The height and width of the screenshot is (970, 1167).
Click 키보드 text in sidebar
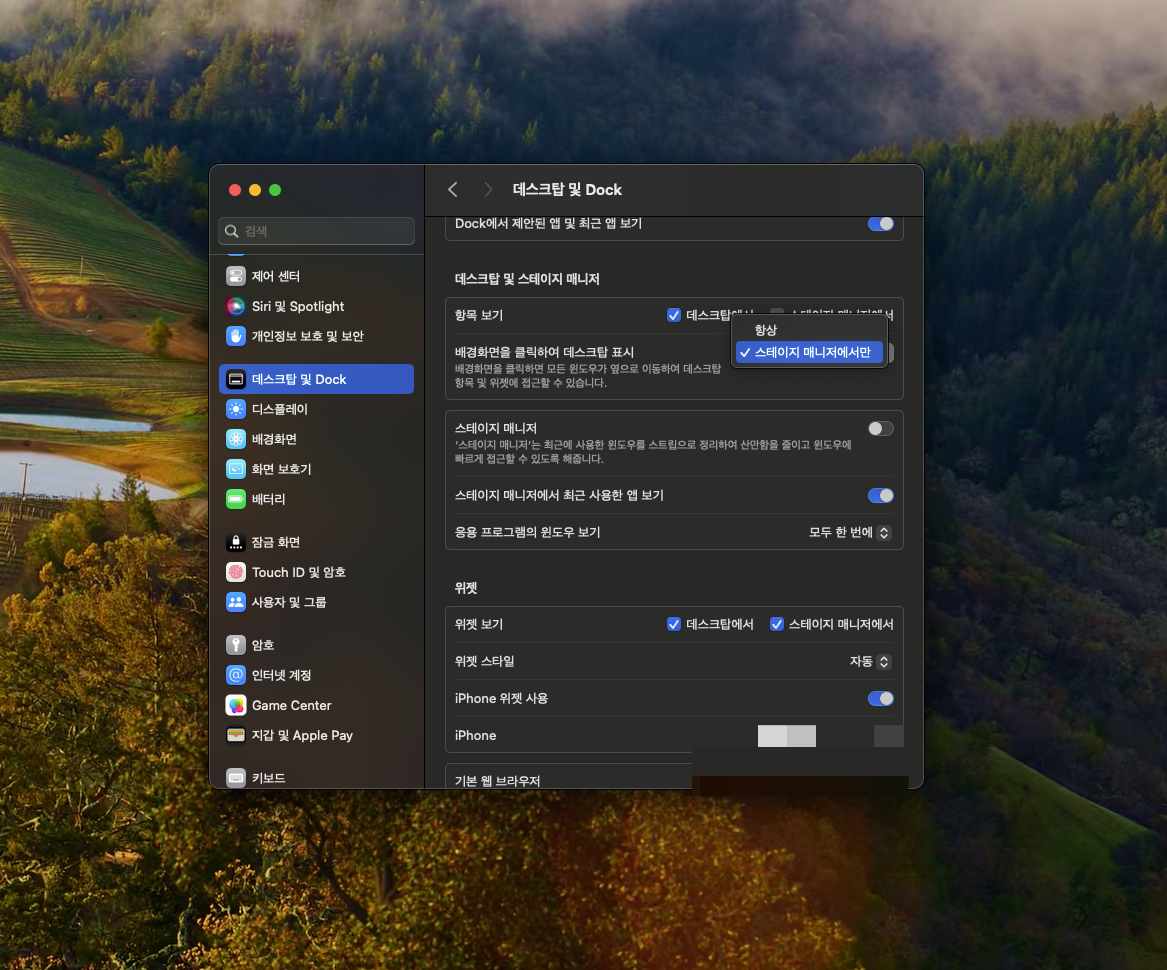click(268, 778)
